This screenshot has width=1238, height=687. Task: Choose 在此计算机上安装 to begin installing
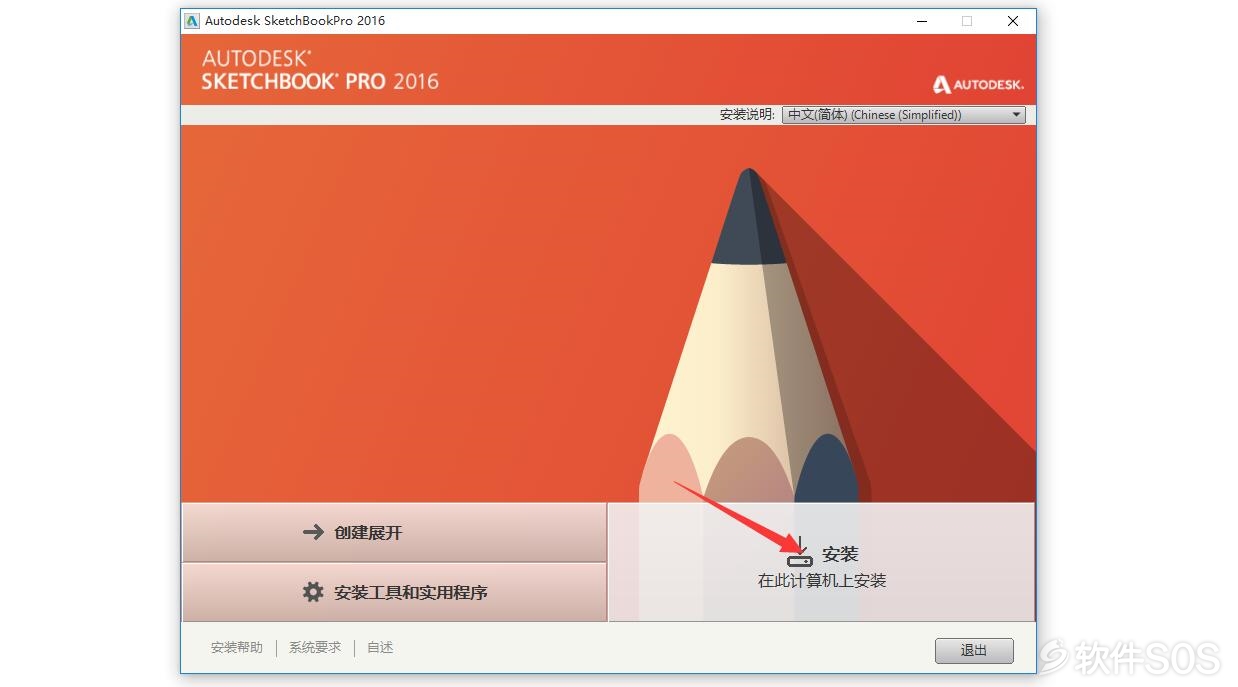(x=822, y=563)
